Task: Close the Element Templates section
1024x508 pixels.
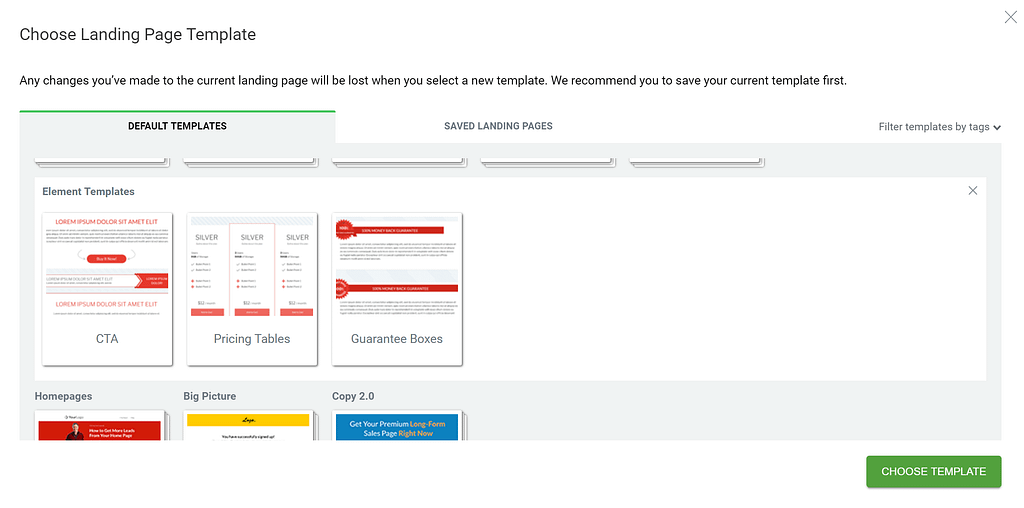Action: [x=973, y=191]
